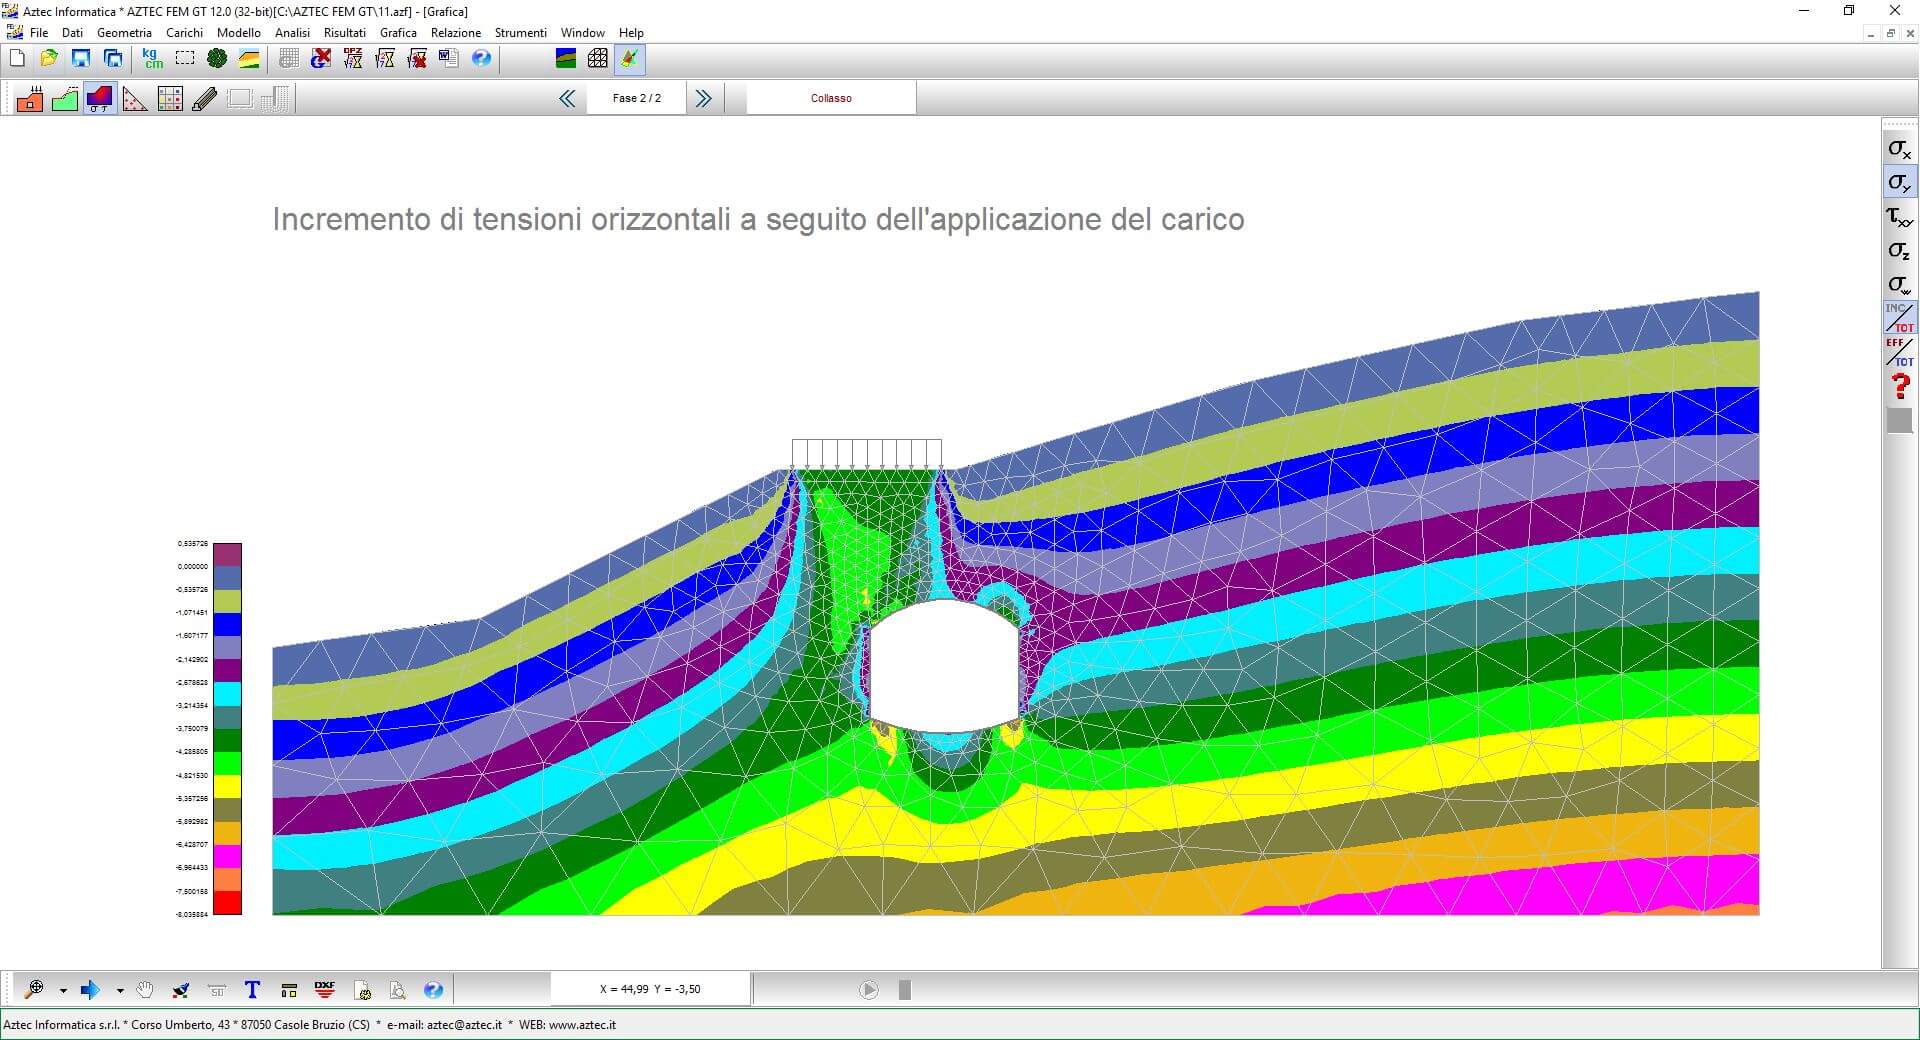1920x1040 pixels.
Task: Click the red swatch in color legend
Action: coord(227,903)
